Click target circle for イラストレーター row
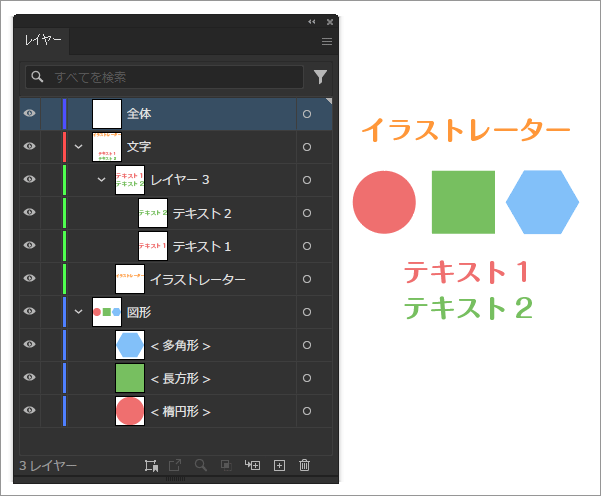The width and height of the screenshot is (601, 496). pos(307,279)
